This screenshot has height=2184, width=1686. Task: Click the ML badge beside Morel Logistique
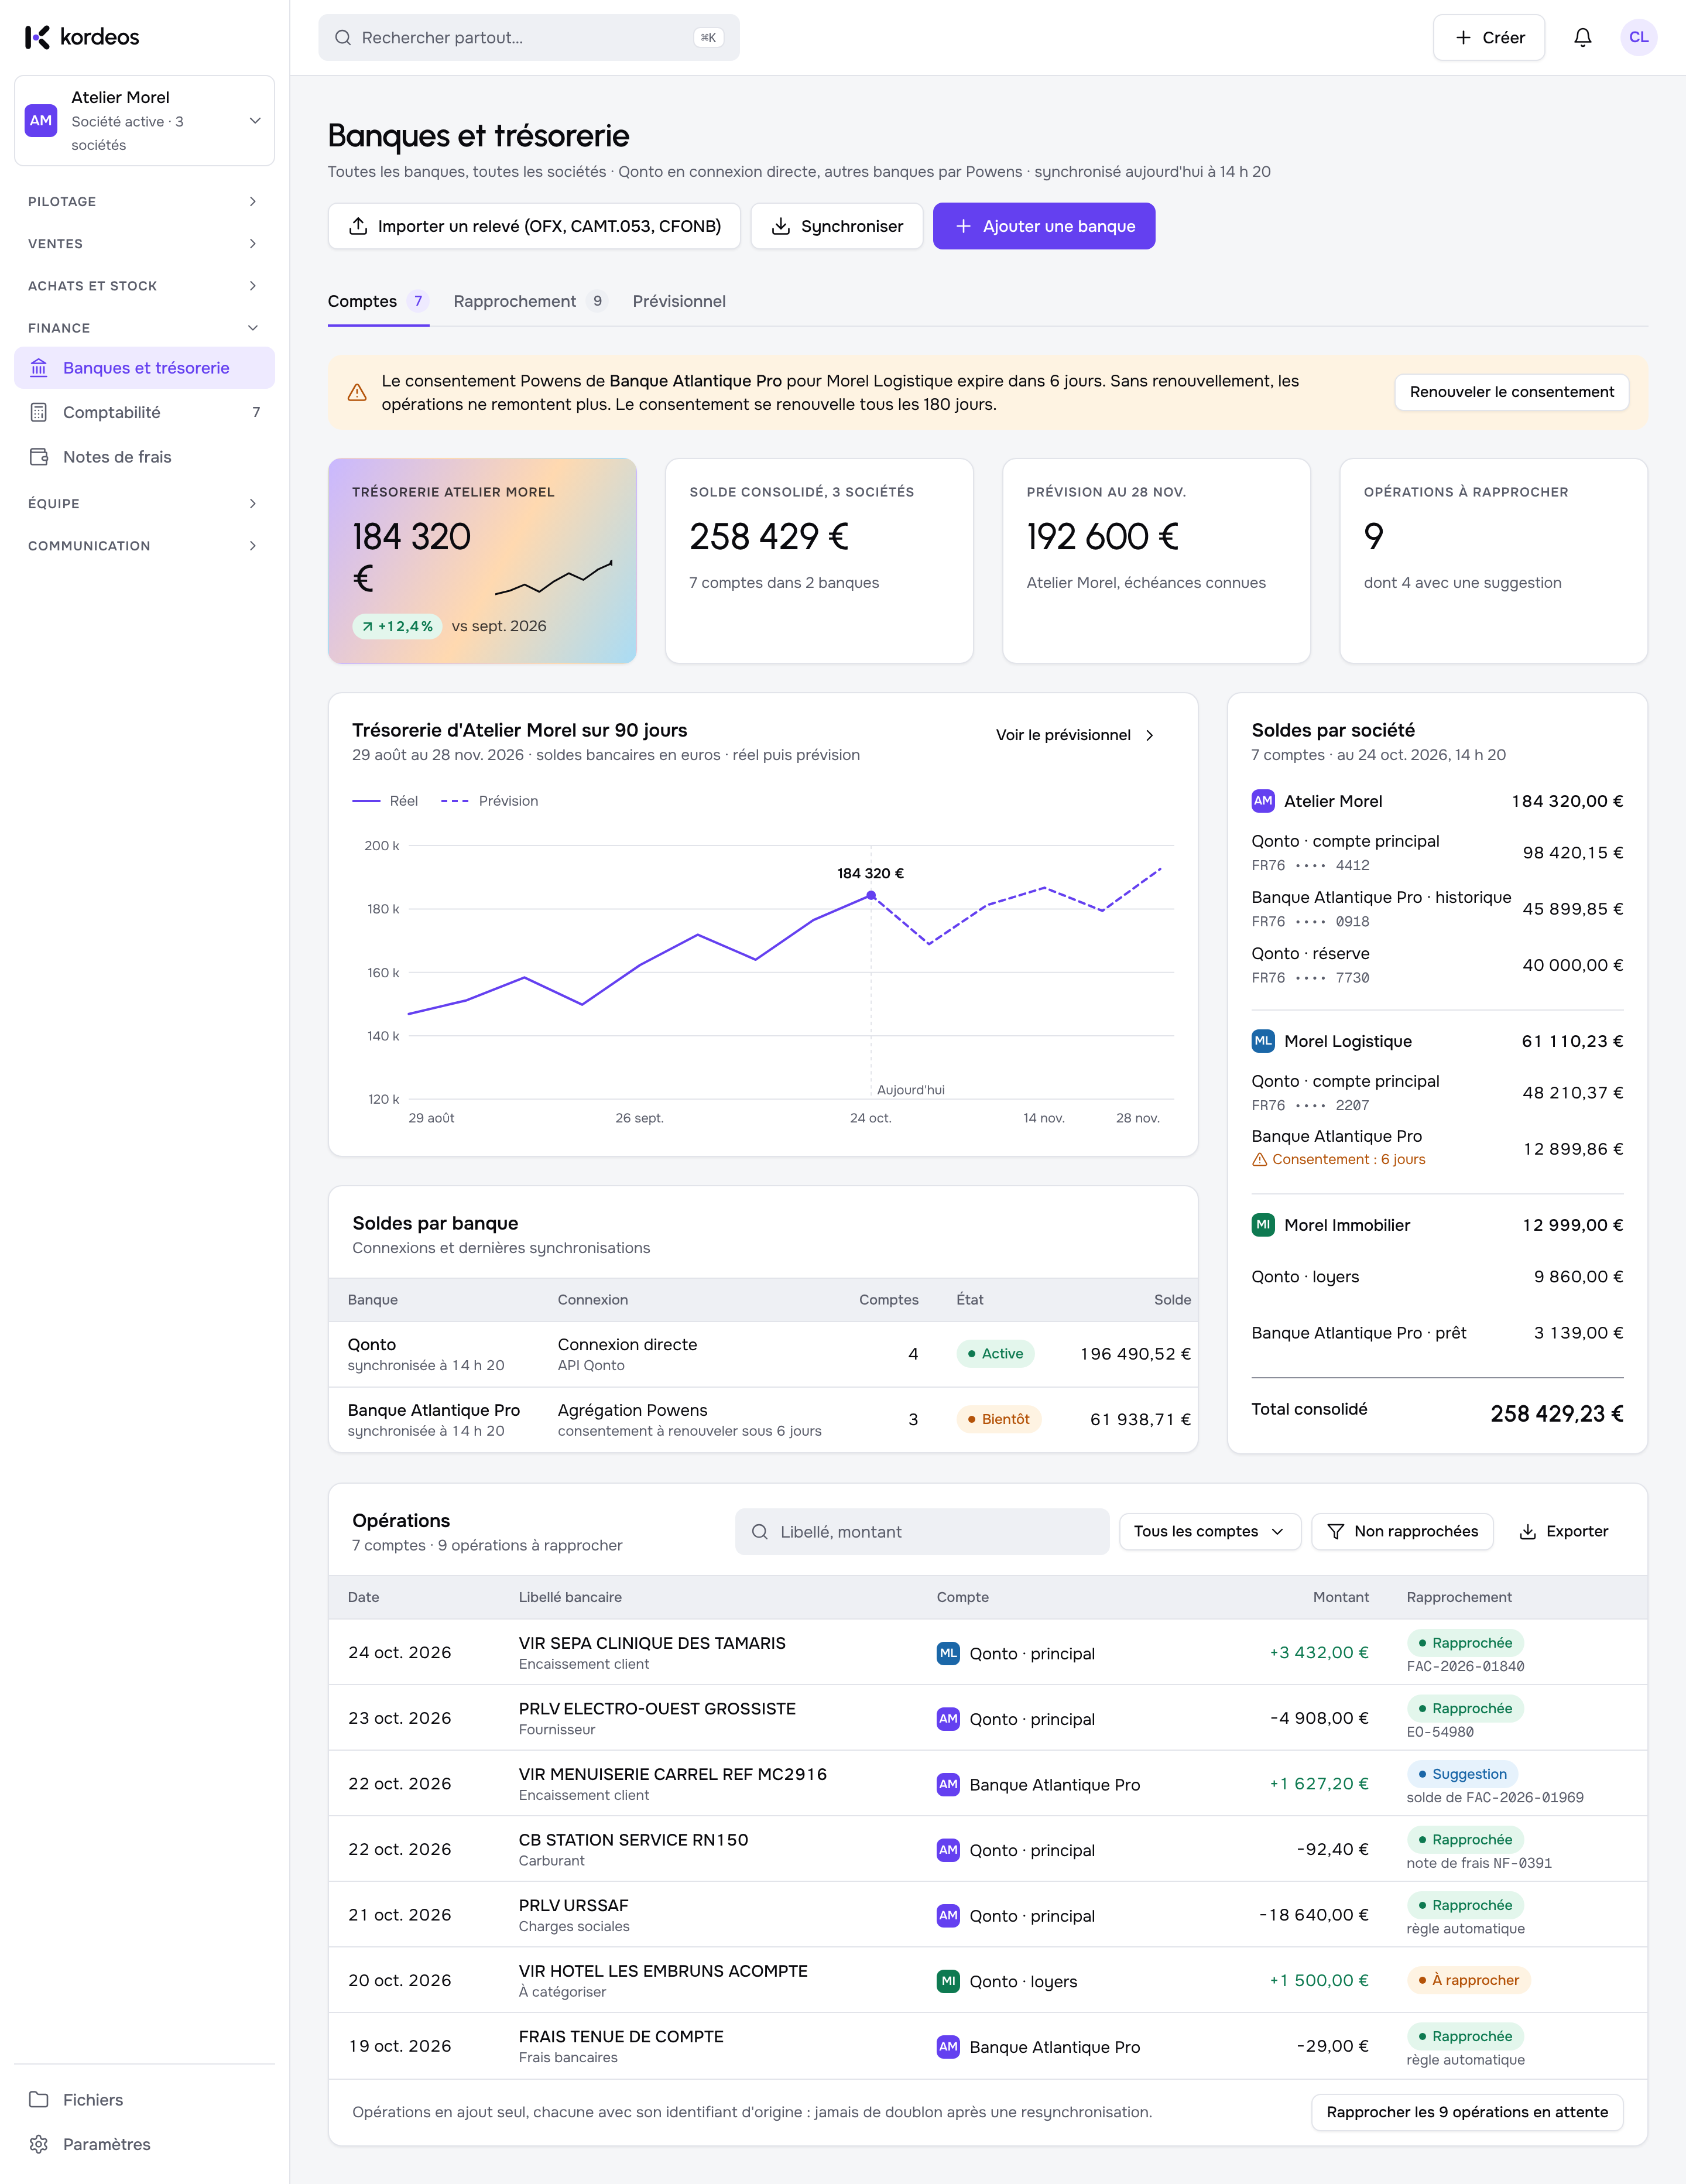[x=1263, y=1041]
